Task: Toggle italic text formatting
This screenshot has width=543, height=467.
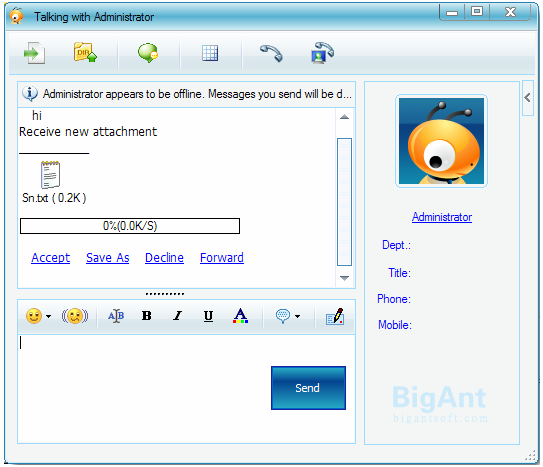Action: pos(177,316)
